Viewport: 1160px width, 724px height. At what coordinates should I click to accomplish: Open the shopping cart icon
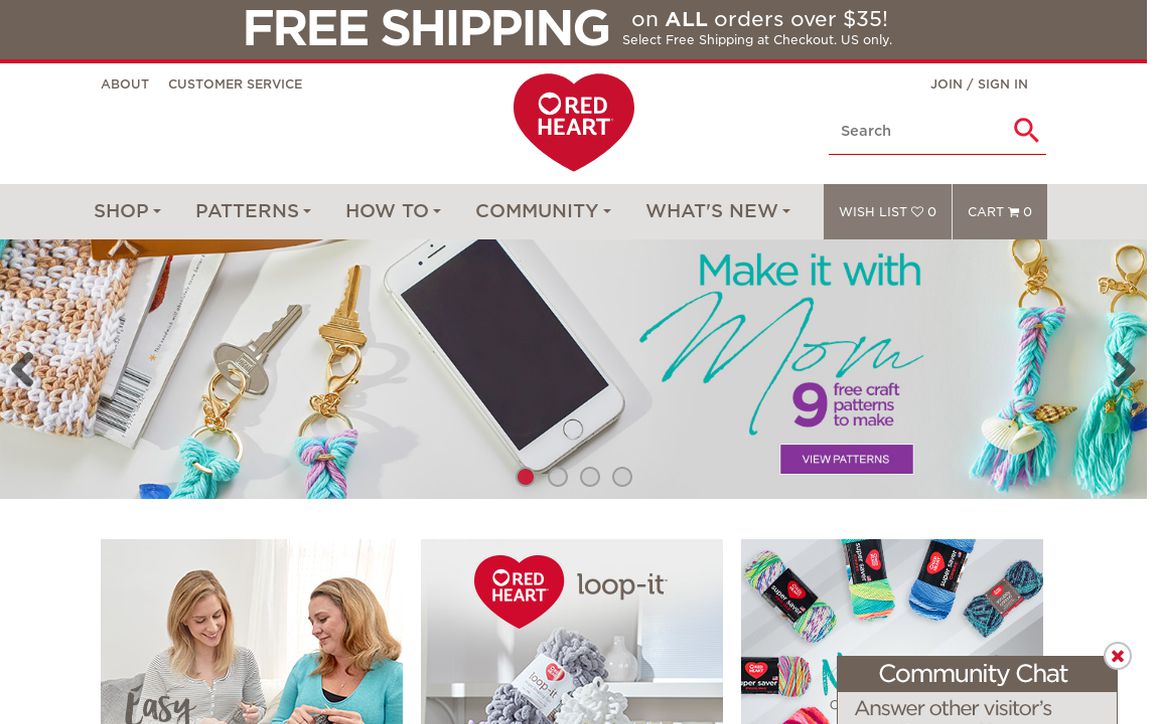pos(1014,212)
